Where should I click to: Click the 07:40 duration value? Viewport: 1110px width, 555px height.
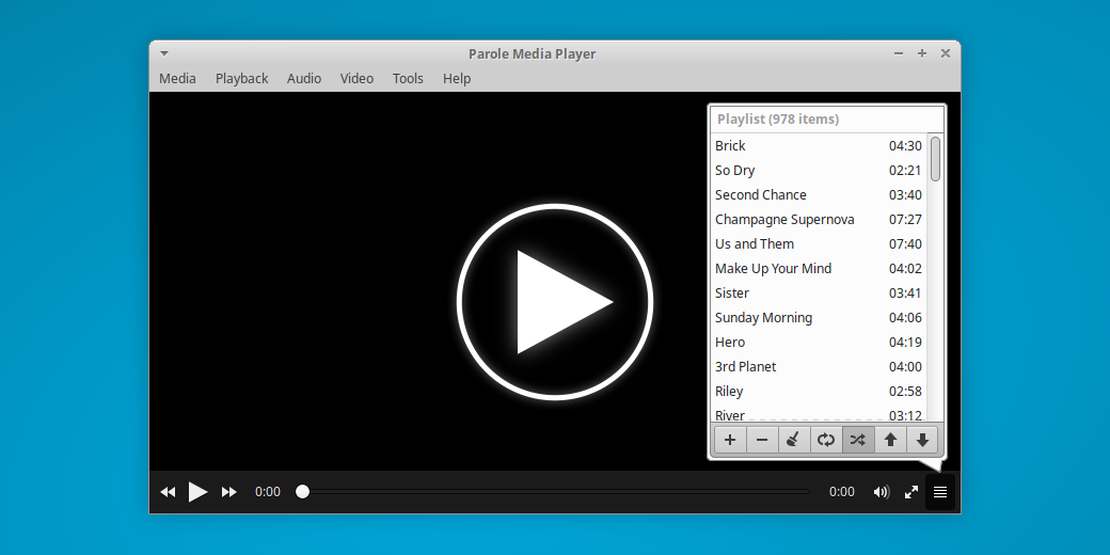click(x=905, y=244)
